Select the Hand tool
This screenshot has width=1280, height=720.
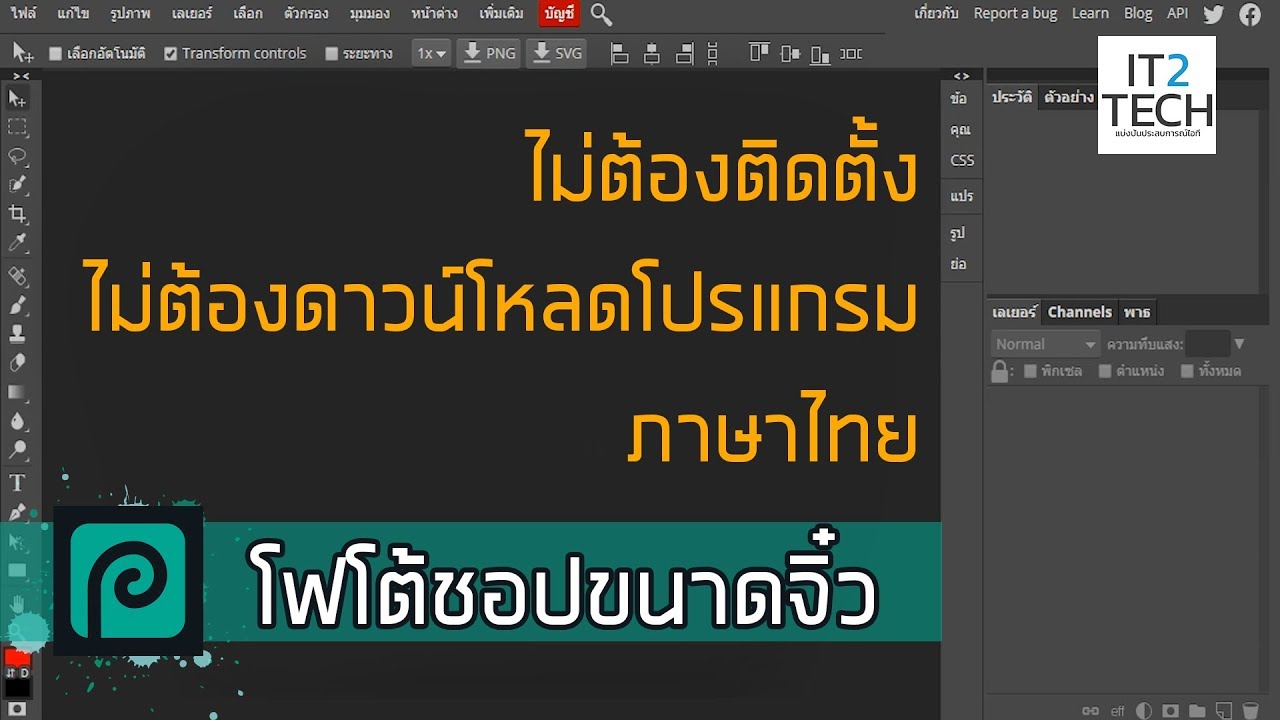[17, 603]
